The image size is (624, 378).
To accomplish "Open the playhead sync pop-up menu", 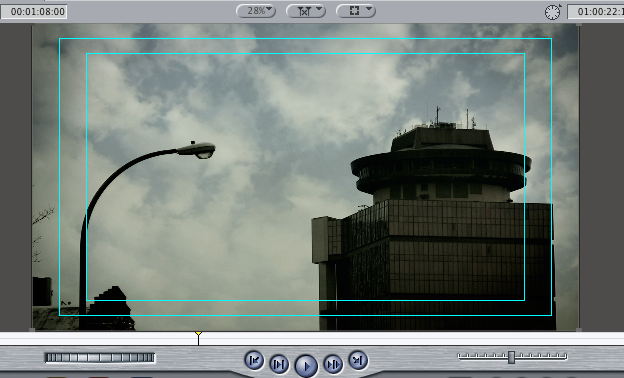I will coord(306,11).
